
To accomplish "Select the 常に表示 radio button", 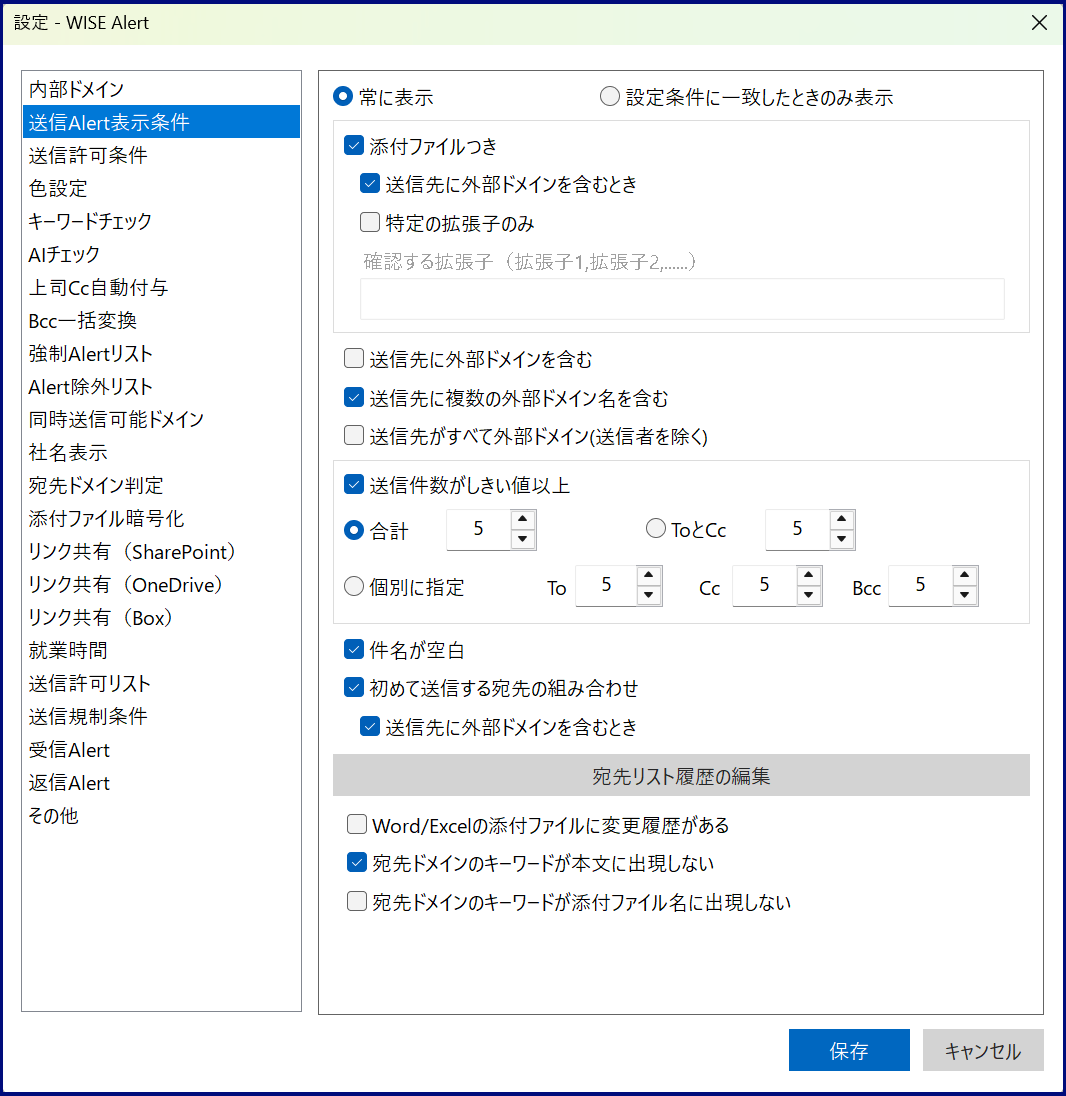I will coord(343,96).
